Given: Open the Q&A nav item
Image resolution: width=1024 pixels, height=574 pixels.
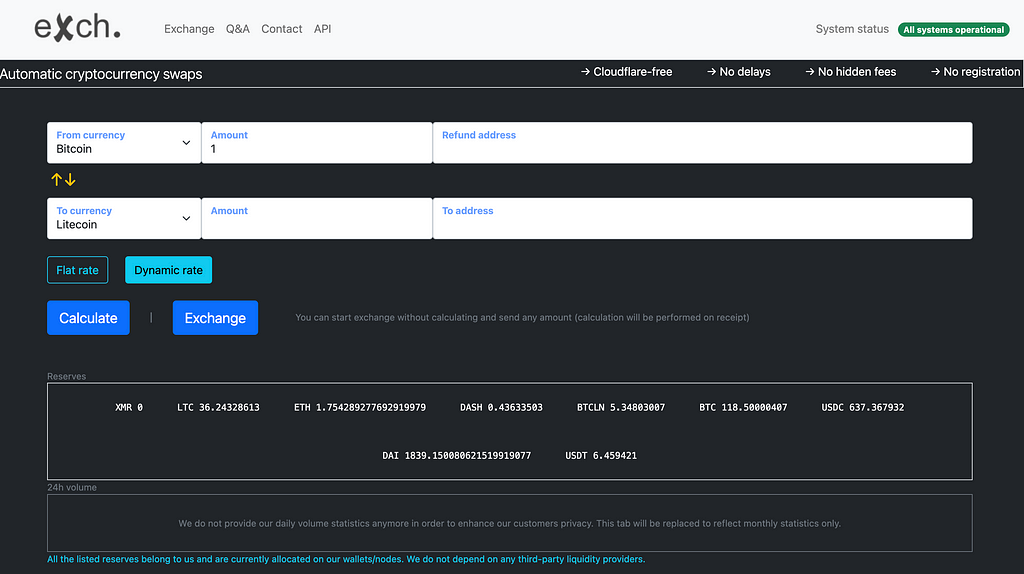Looking at the screenshot, I should tap(238, 29).
